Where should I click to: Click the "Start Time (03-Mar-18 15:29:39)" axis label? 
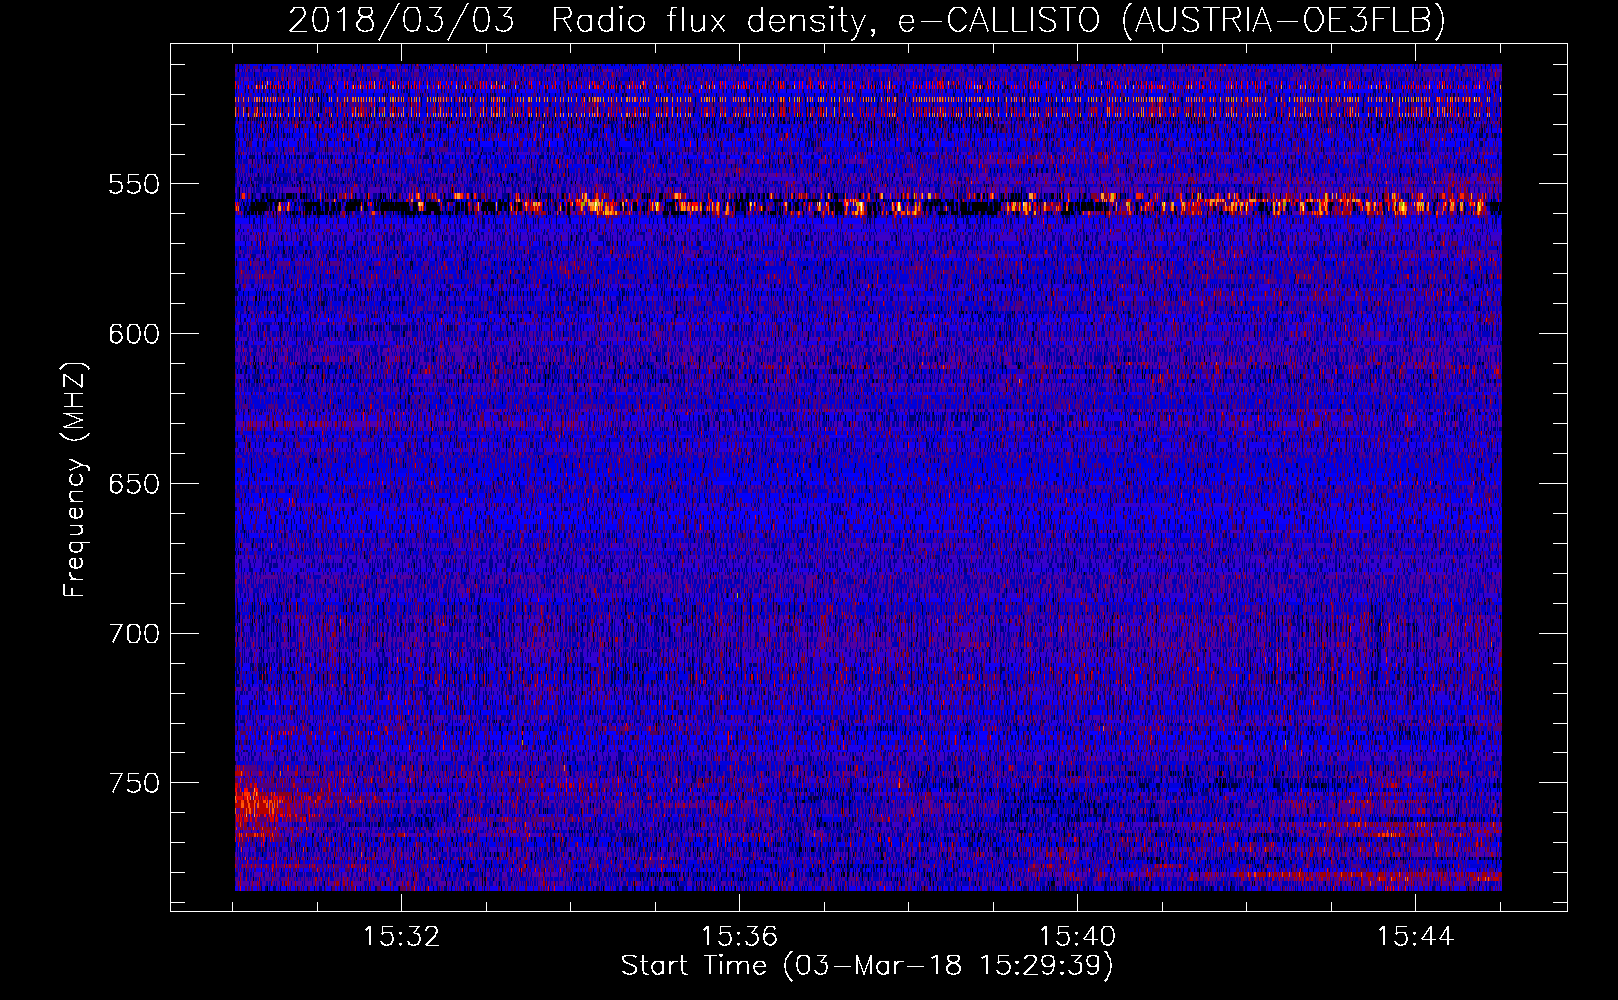click(x=867, y=966)
